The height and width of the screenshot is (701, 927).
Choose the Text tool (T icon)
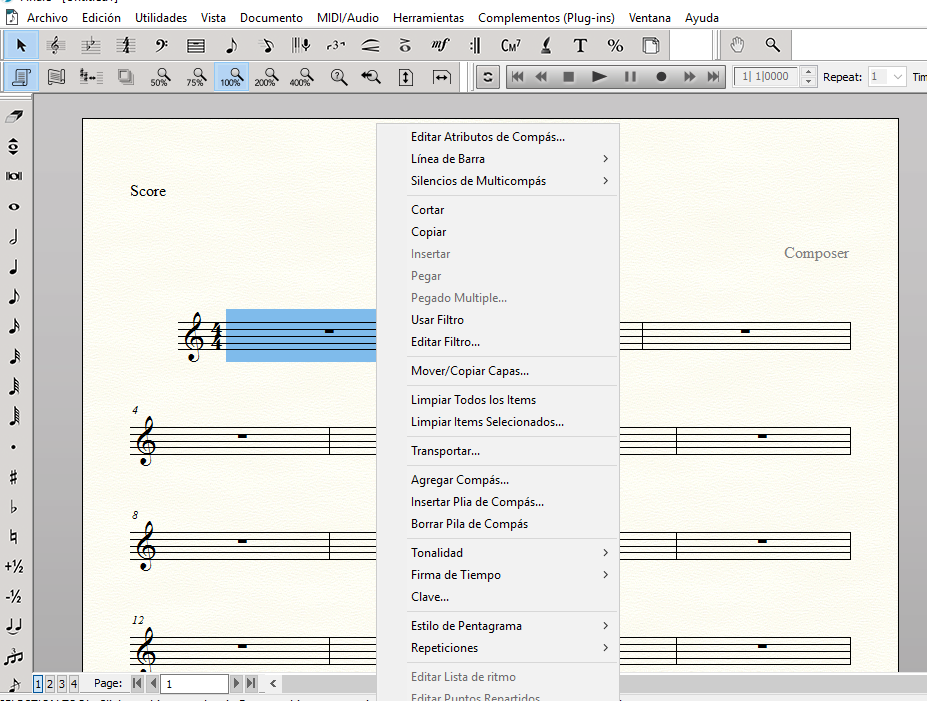(x=580, y=45)
